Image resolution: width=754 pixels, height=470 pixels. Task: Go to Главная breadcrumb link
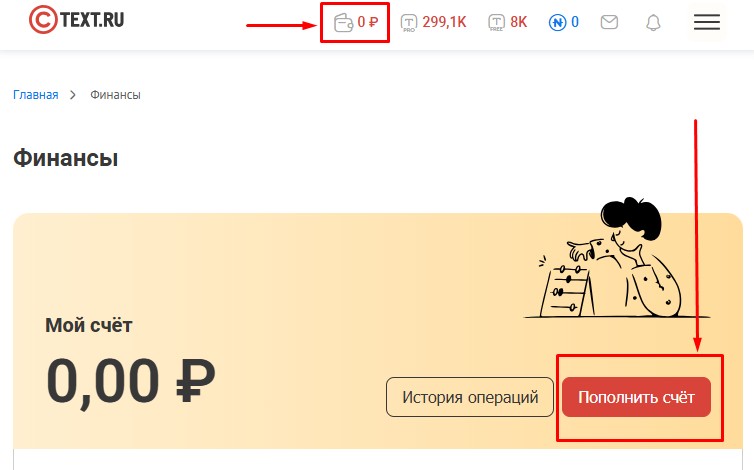pyautogui.click(x=36, y=95)
